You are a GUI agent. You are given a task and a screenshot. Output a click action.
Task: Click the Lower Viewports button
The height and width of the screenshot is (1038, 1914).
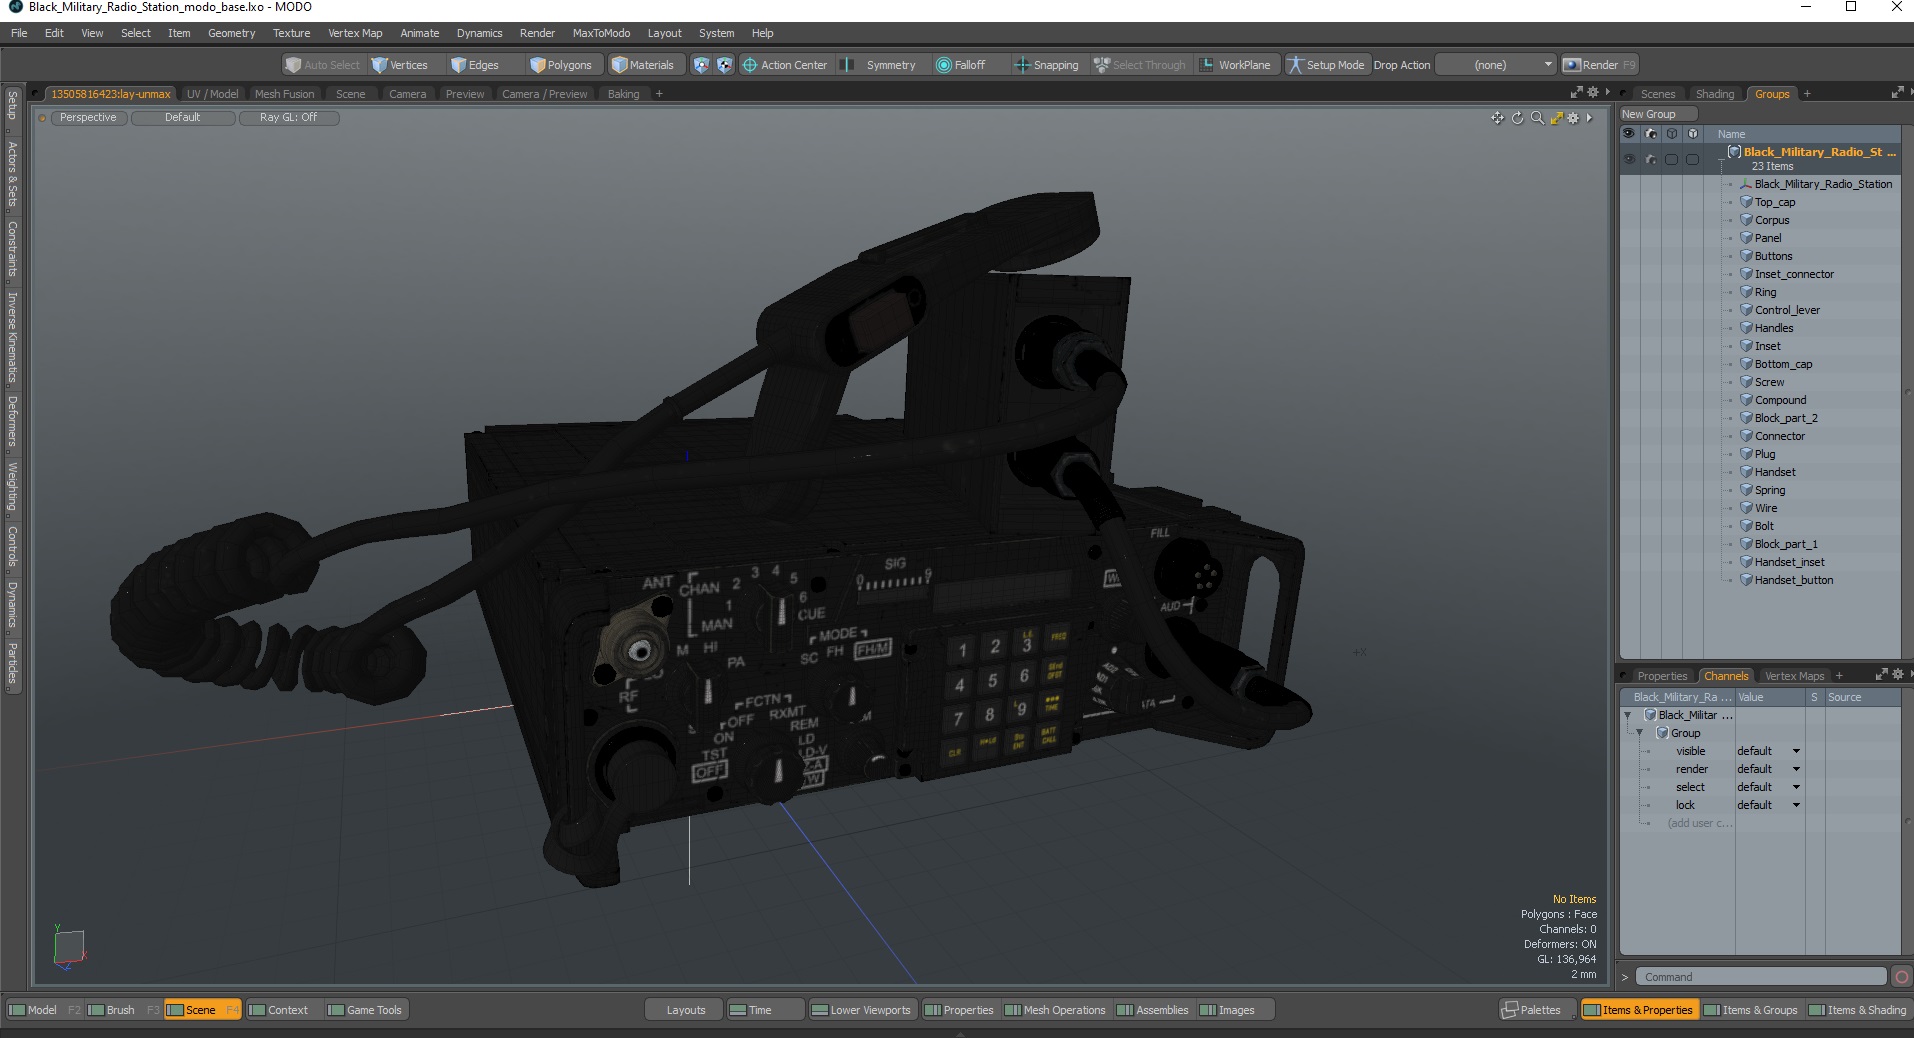pos(861,1010)
